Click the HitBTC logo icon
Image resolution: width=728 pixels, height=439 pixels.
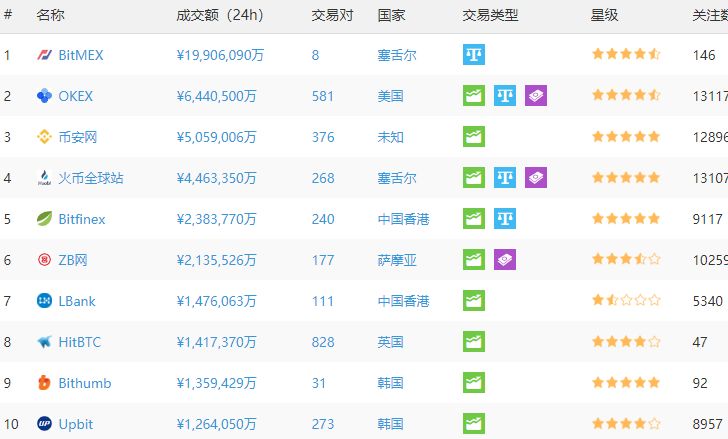click(x=44, y=342)
